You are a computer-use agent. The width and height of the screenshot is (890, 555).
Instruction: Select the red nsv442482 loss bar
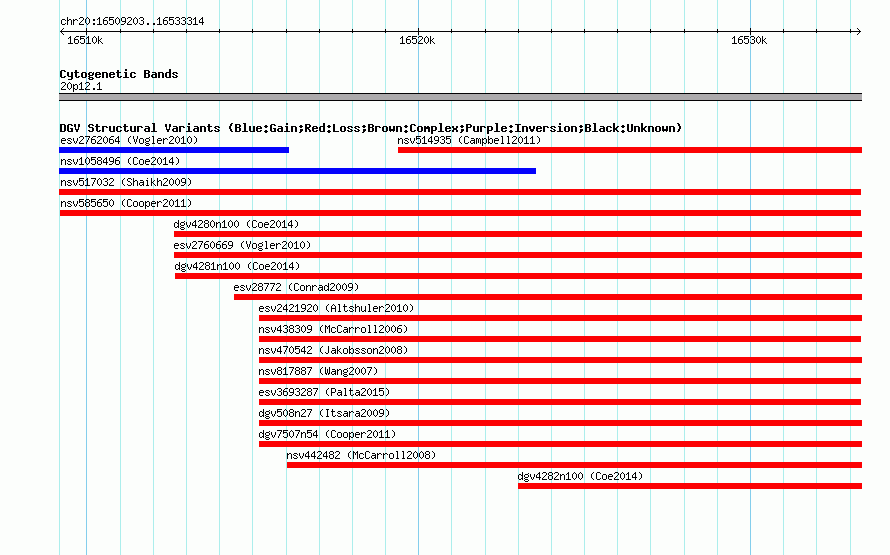click(574, 465)
